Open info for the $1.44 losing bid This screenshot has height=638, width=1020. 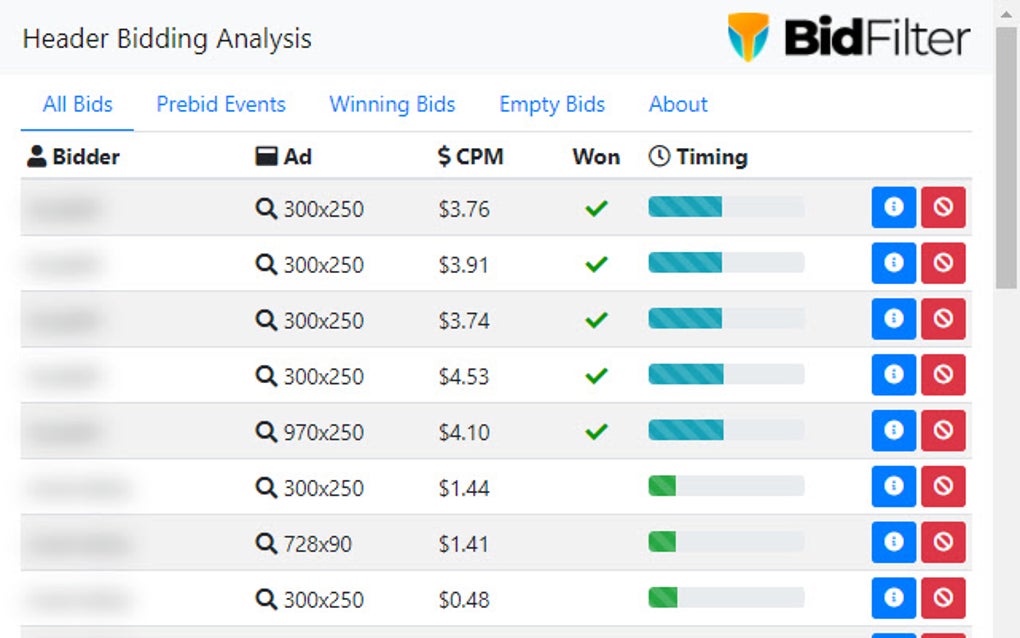[x=893, y=487]
